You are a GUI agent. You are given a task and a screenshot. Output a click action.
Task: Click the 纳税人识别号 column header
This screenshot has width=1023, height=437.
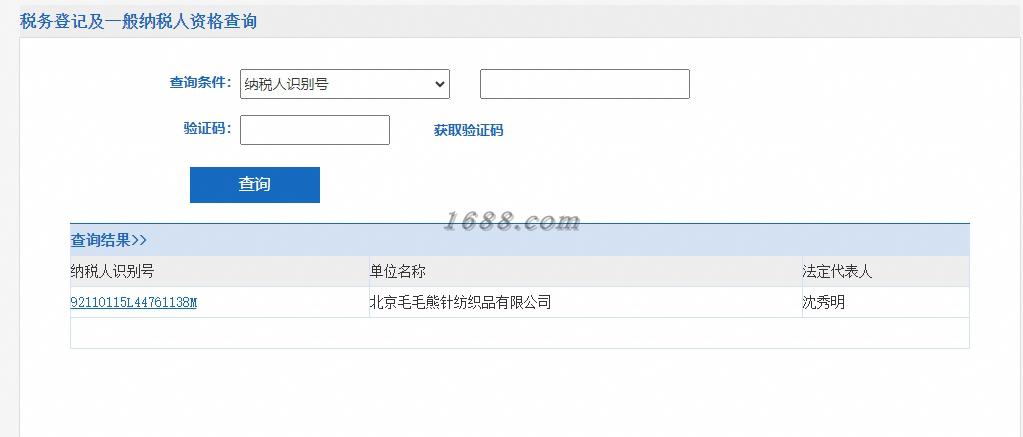pos(112,271)
